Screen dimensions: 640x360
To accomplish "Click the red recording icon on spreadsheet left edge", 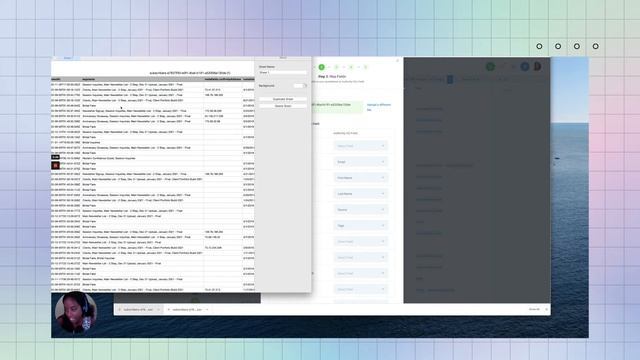I will 56,165.
